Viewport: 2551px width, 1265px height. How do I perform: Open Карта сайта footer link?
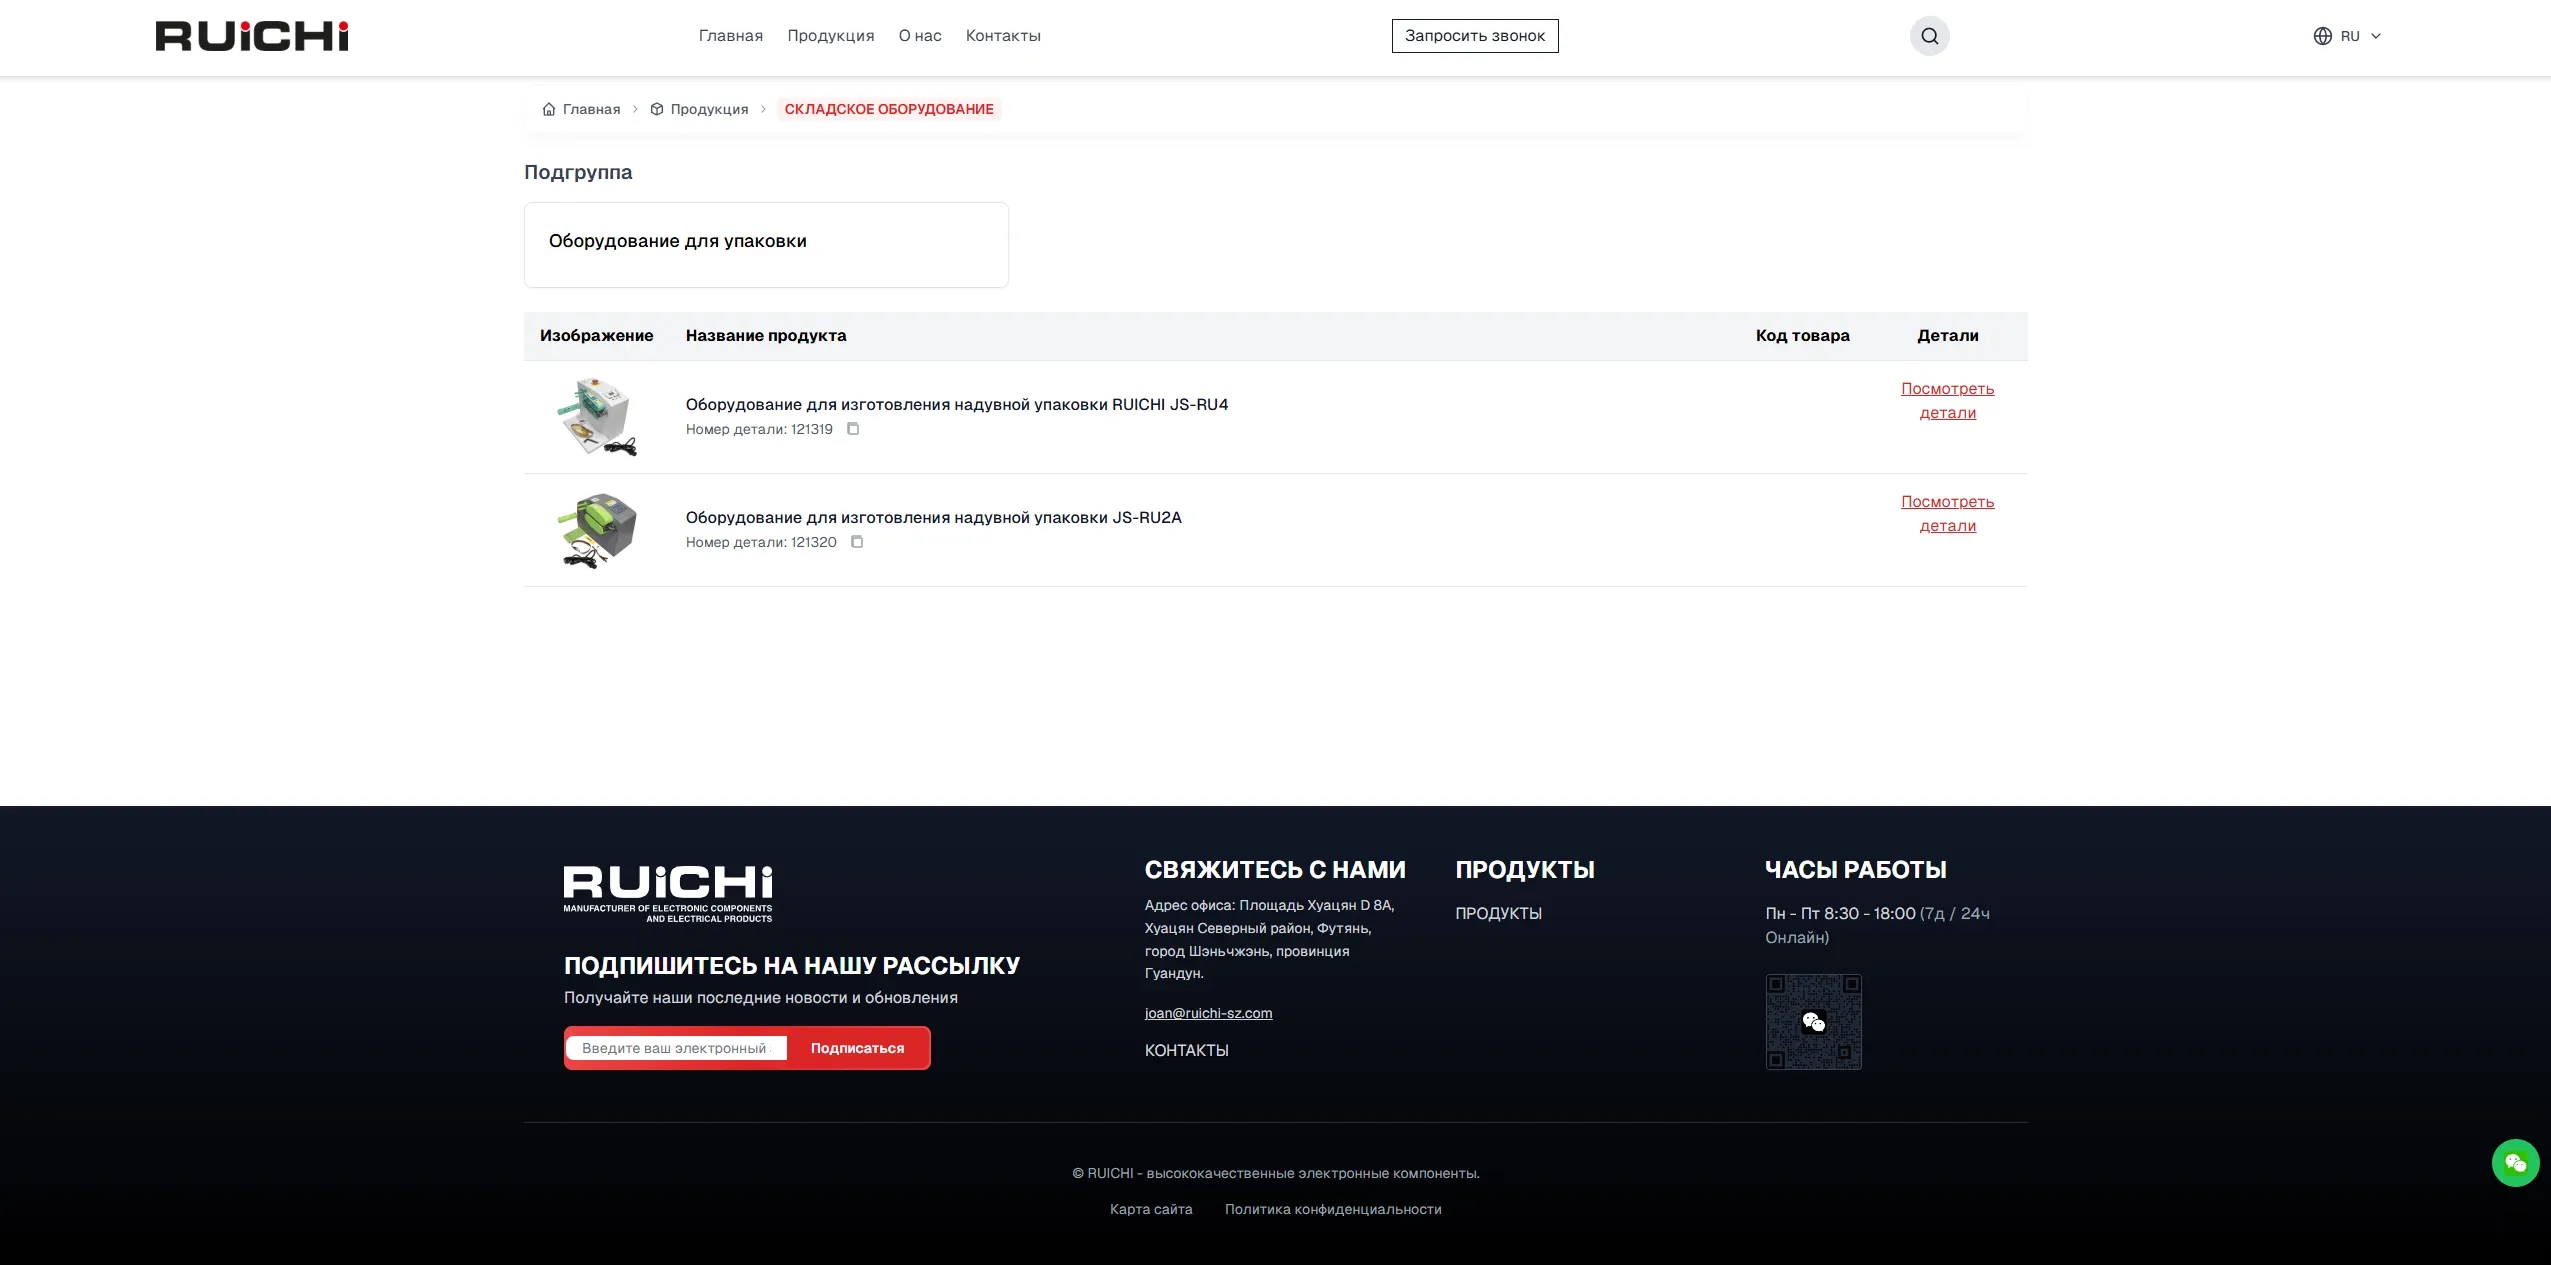coord(1151,1209)
